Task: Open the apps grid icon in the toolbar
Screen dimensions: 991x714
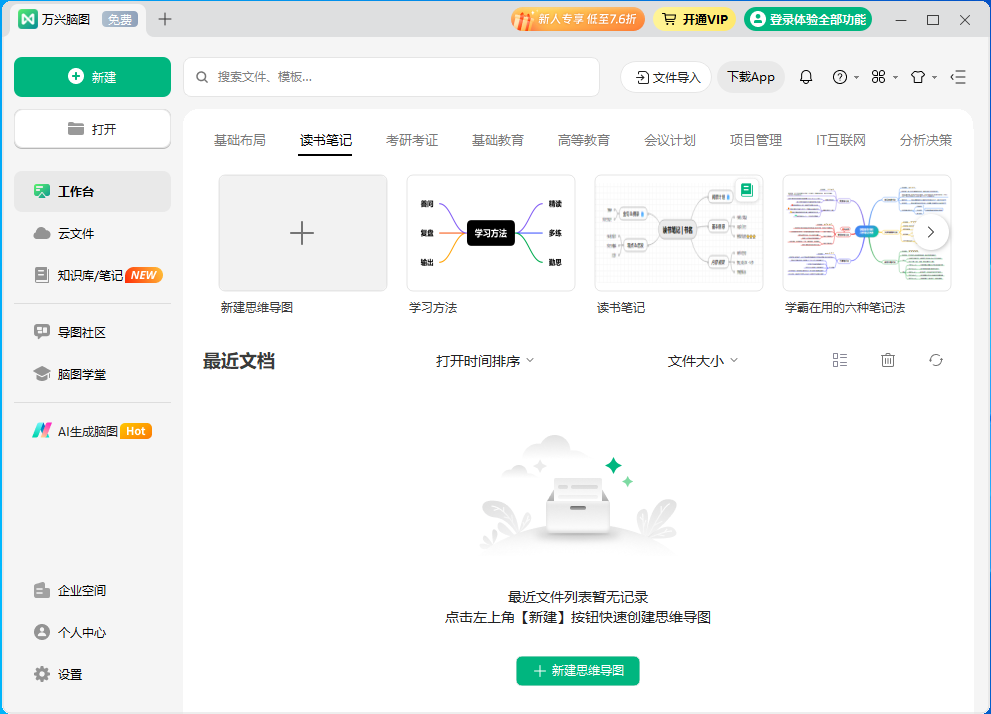Action: point(880,77)
